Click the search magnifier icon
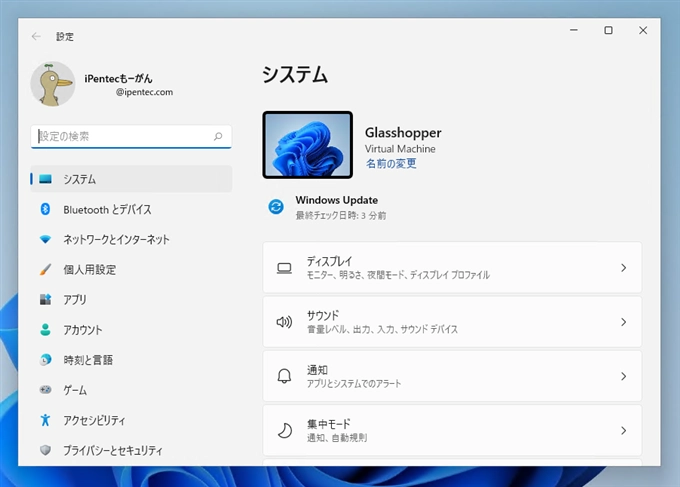680x487 pixels. [x=218, y=136]
